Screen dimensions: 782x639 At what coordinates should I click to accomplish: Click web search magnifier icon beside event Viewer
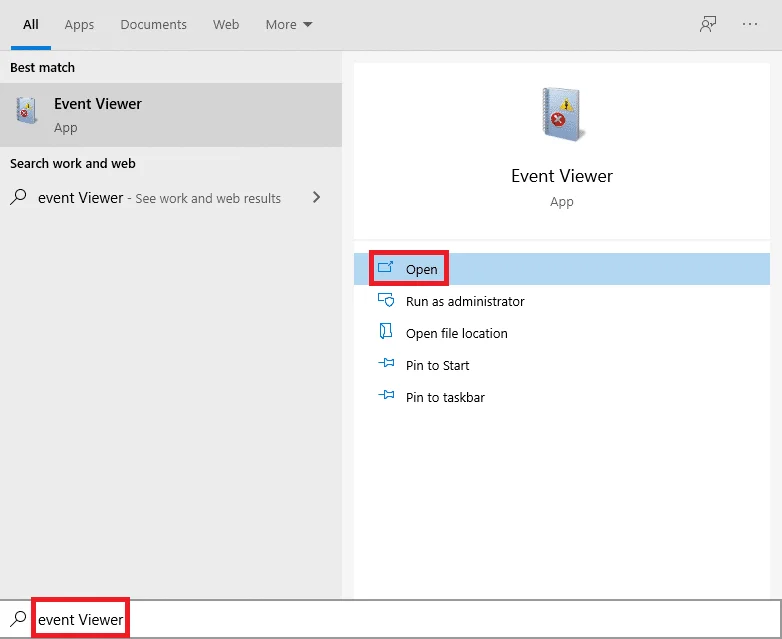click(18, 197)
